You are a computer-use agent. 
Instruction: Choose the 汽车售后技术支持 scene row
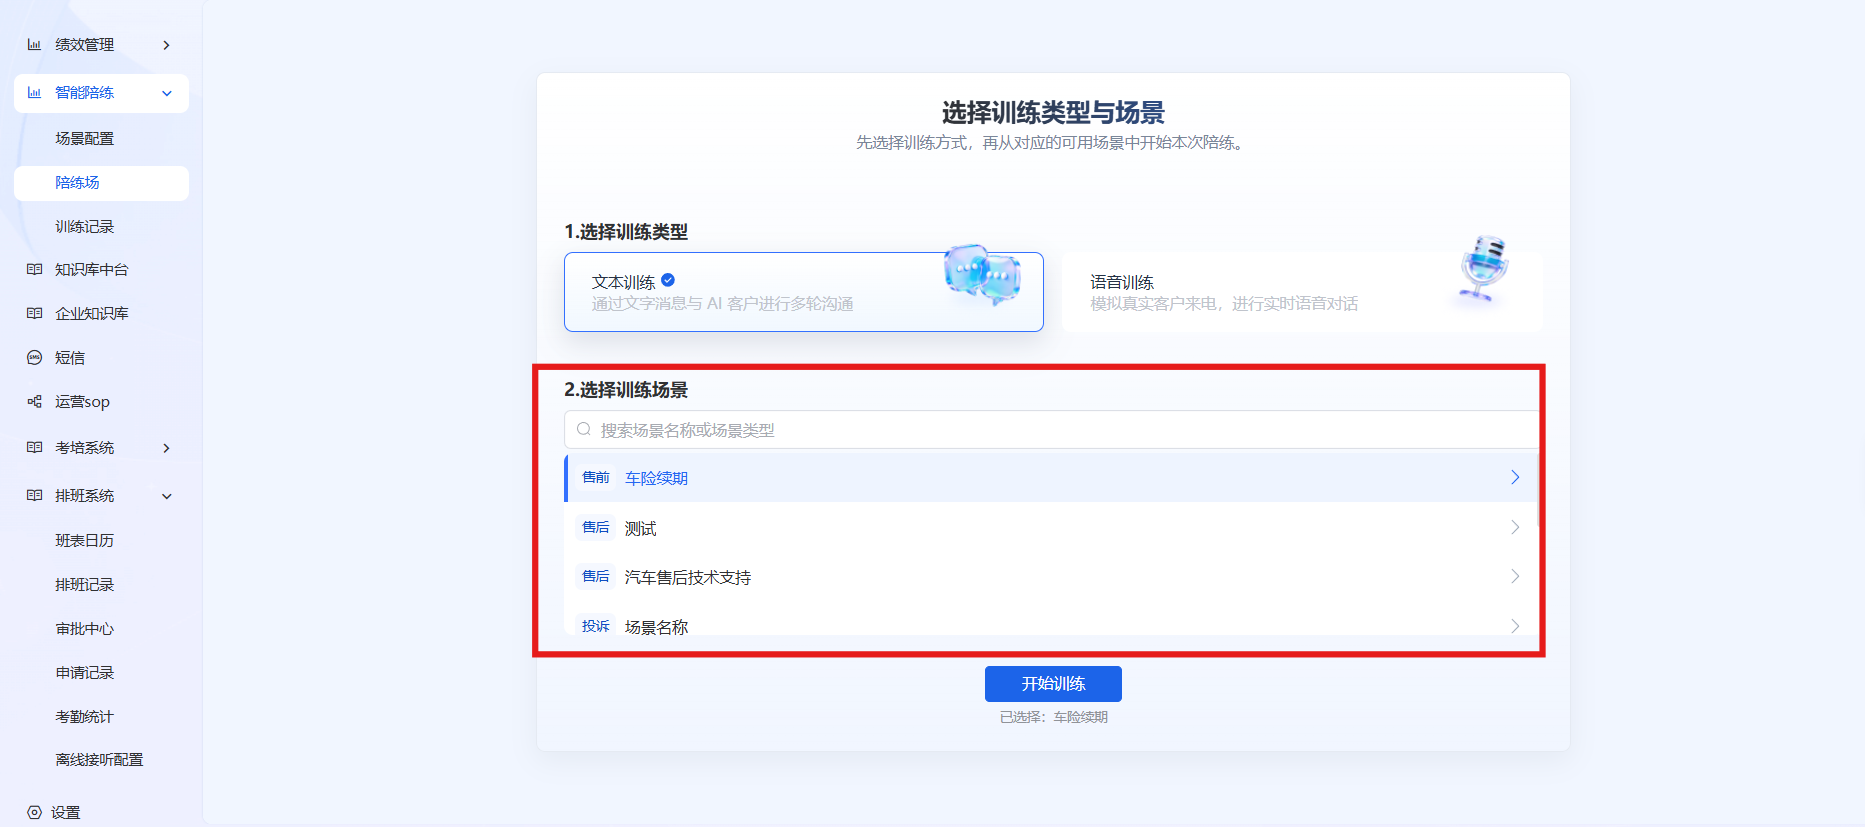point(1051,577)
